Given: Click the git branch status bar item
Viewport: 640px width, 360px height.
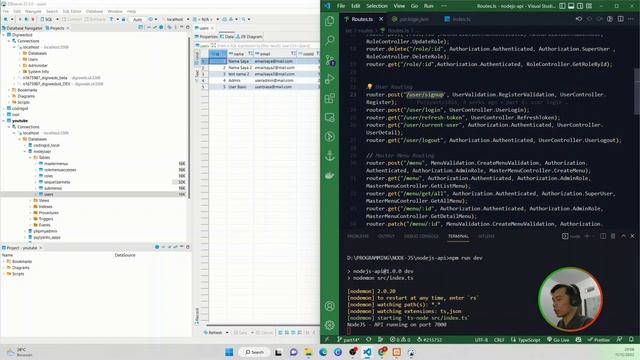Looking at the screenshot, I should pos(348,340).
